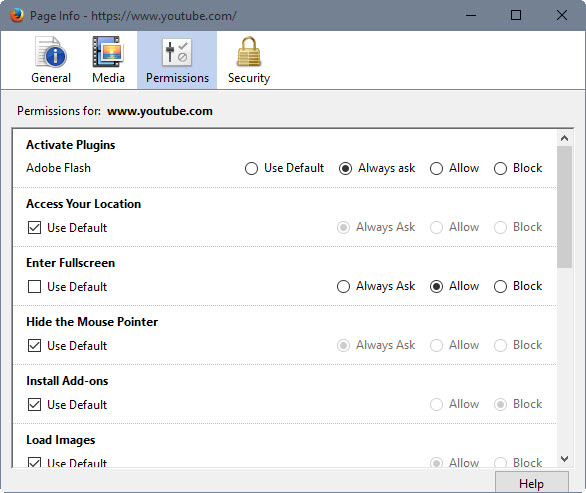
Task: Open the Security tab
Action: [x=249, y=60]
